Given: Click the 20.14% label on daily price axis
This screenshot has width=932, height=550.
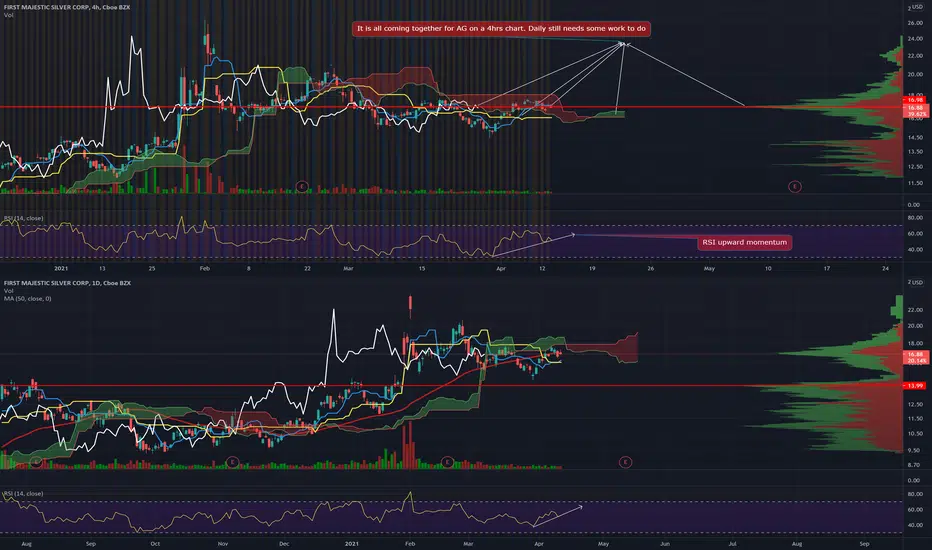Looking at the screenshot, I should coord(916,361).
